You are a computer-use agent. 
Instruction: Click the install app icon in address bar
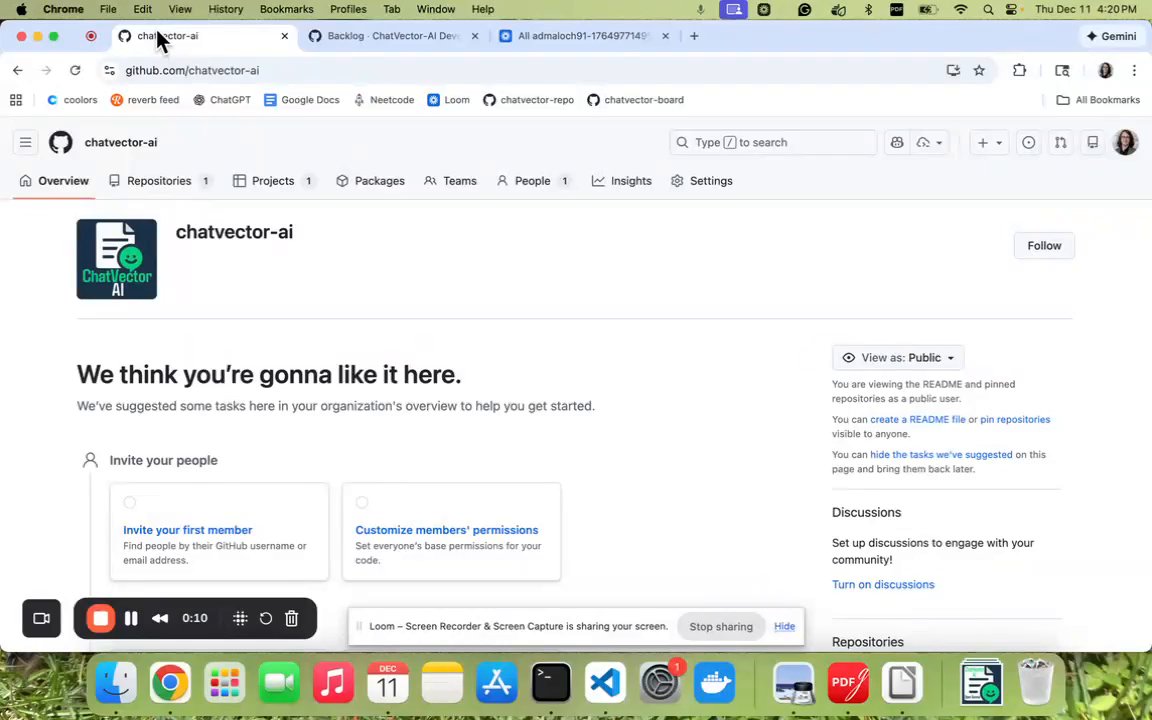953,71
